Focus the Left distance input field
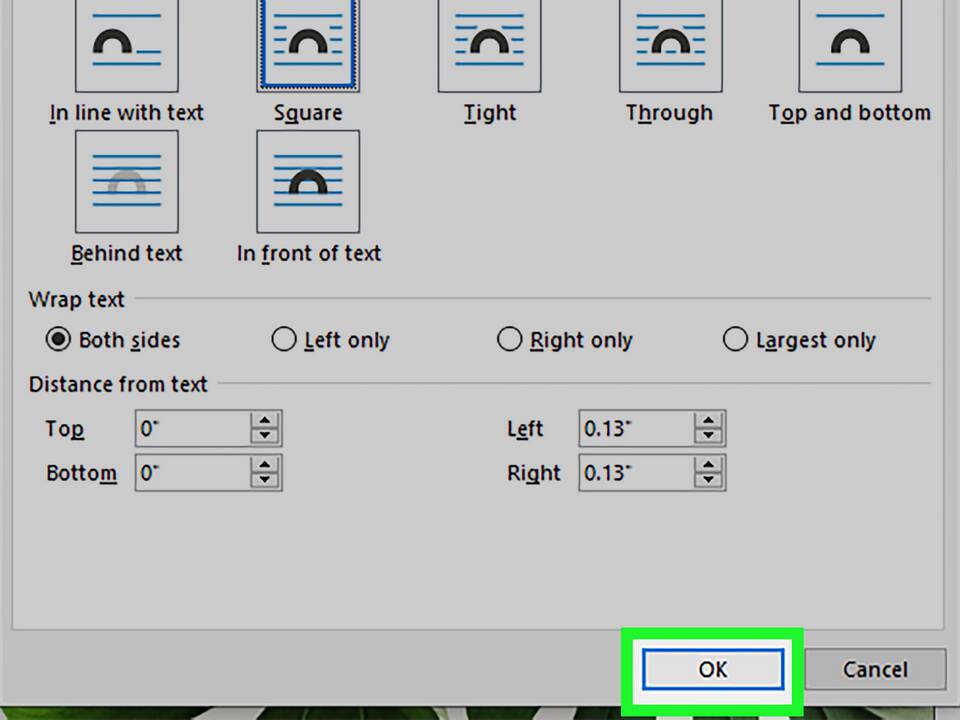The image size is (960, 720). [x=636, y=428]
